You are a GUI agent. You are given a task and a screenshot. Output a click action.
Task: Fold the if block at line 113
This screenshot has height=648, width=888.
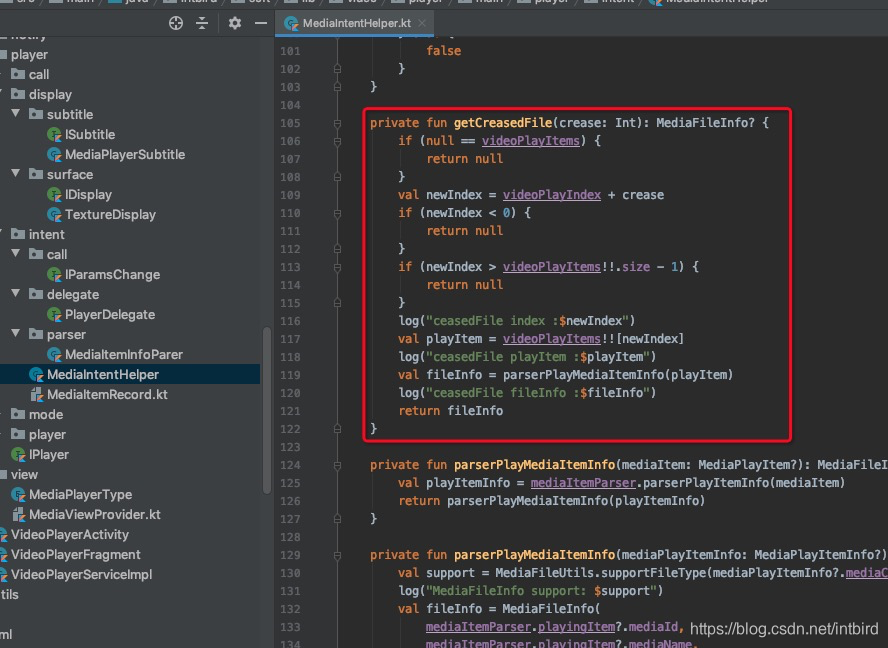[338, 267]
